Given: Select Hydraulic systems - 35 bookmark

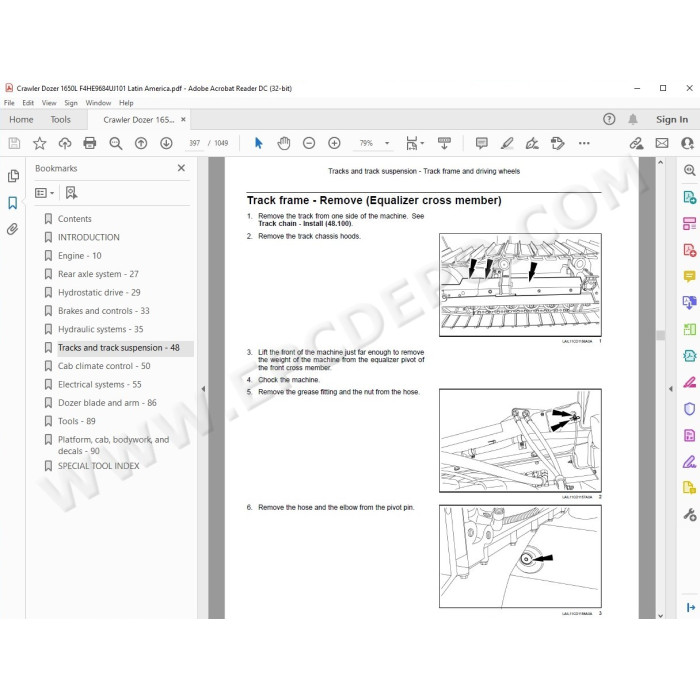Looking at the screenshot, I should click(x=100, y=329).
